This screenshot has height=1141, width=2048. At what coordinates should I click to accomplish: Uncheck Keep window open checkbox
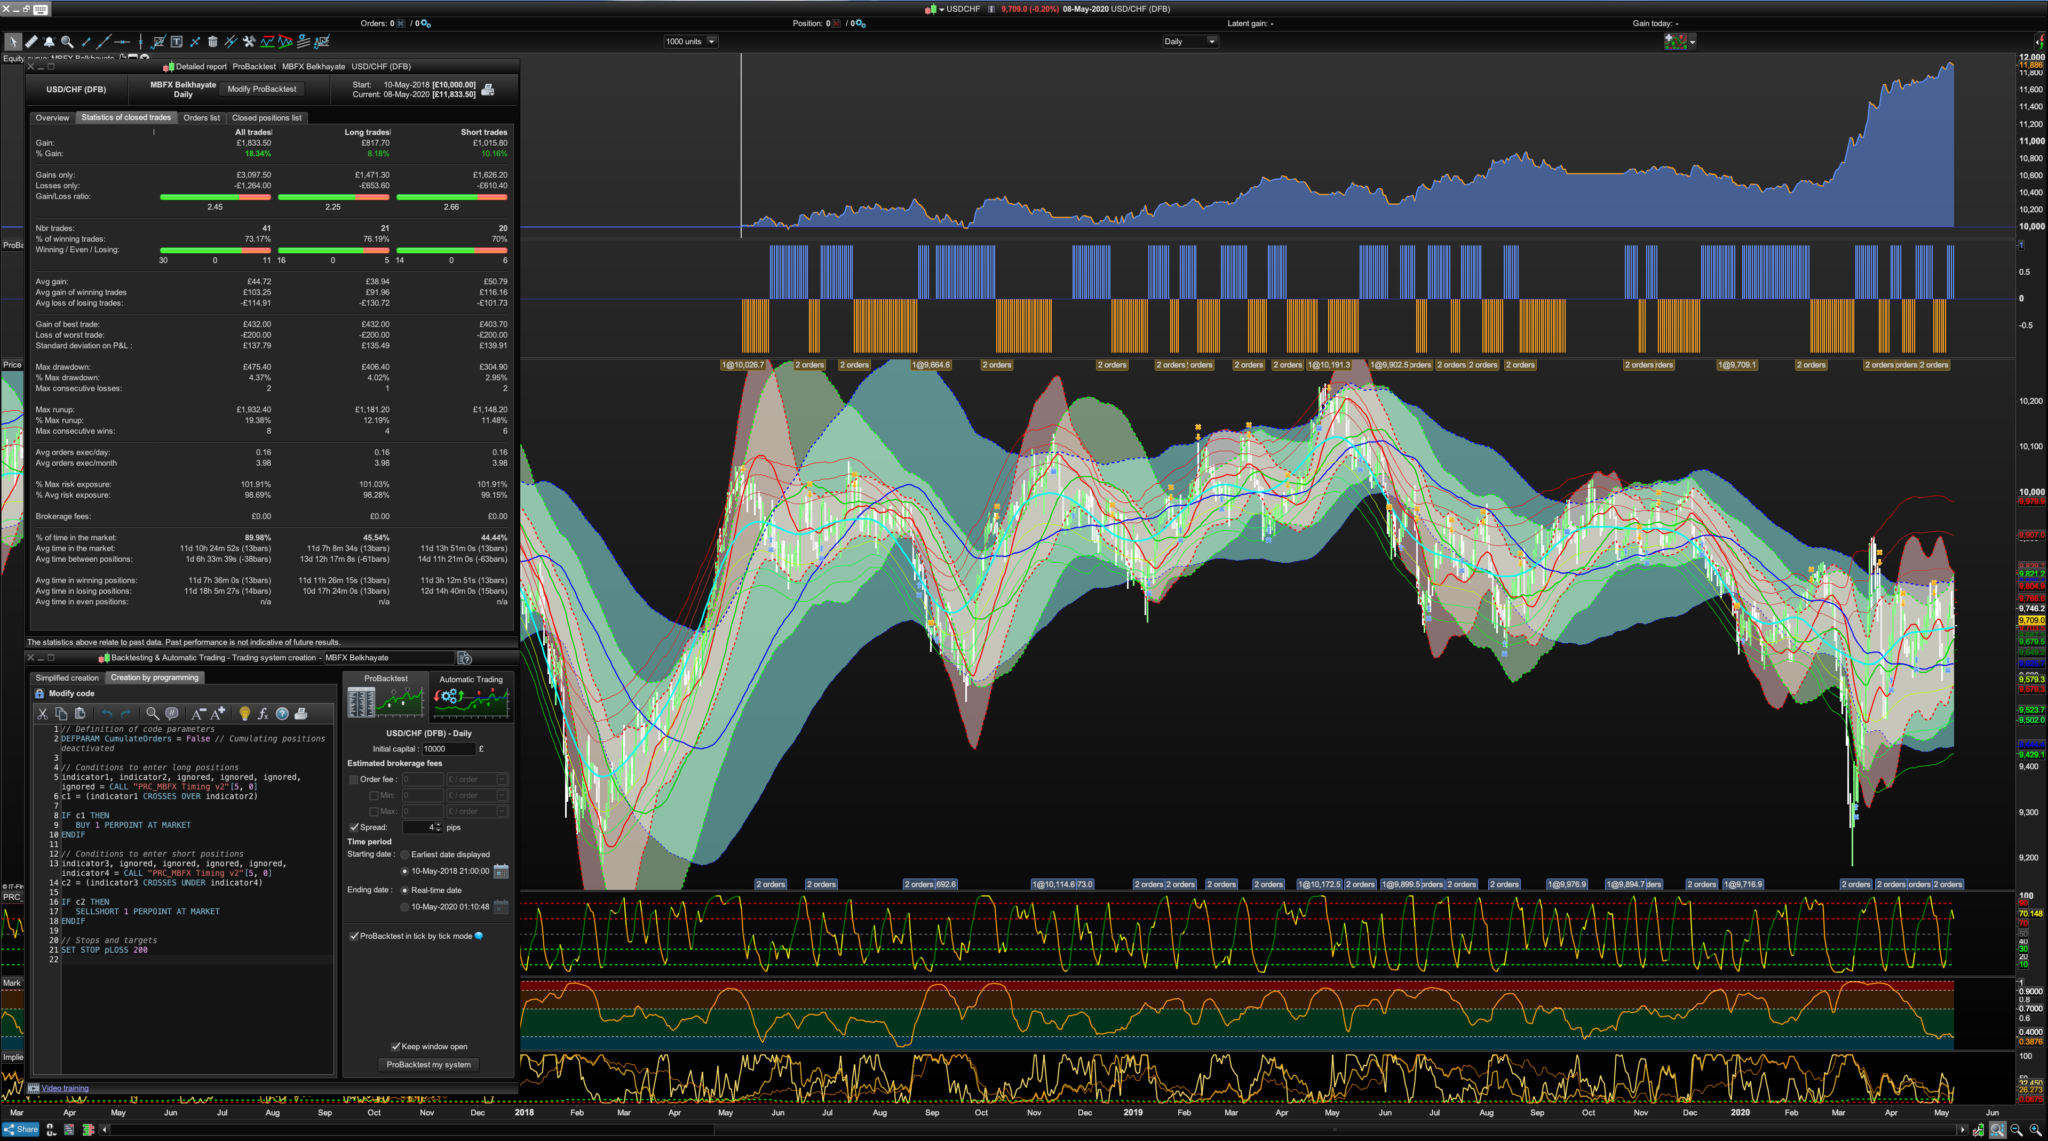click(395, 1046)
